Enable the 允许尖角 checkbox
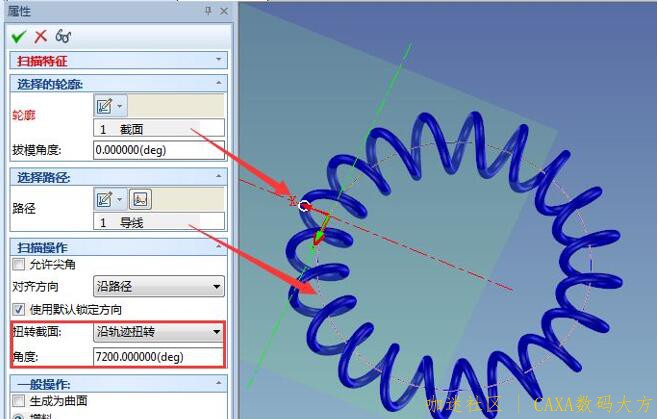 coord(18,264)
